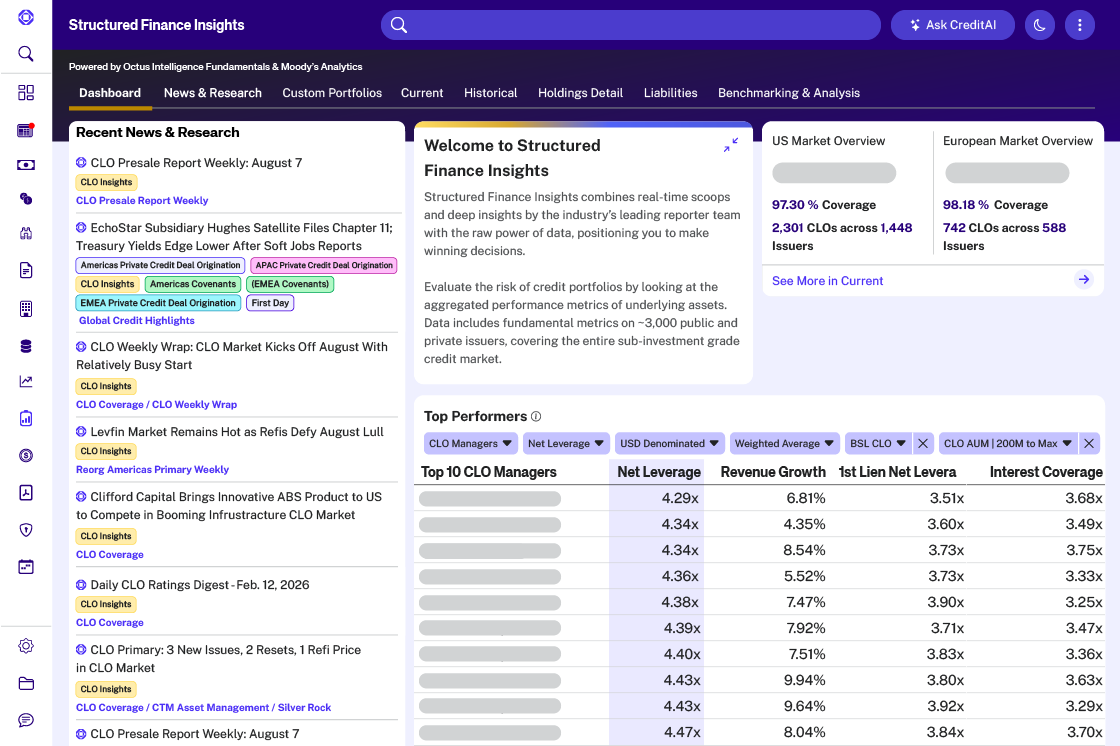Switch to the News & Research tab

pos(213,93)
